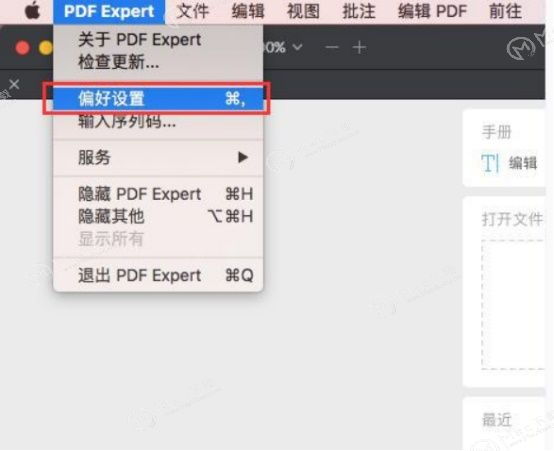Click the yellow minimize window button
The width and height of the screenshot is (554, 451).
46,48
